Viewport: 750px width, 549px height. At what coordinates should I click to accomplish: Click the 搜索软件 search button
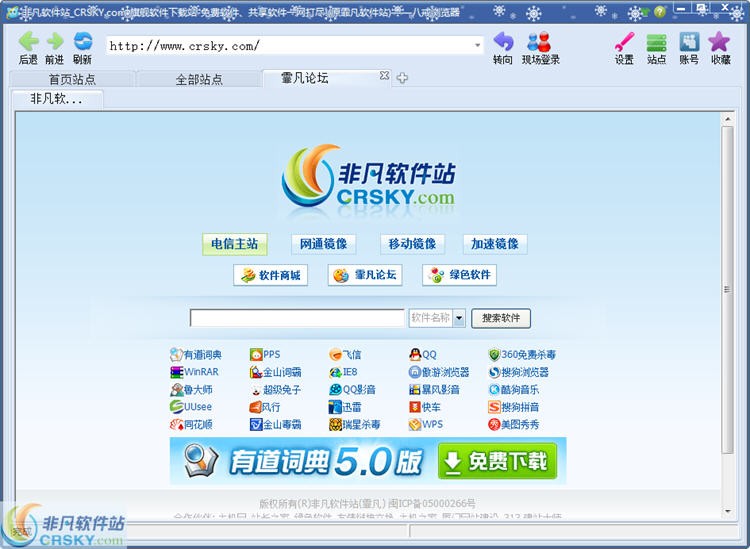(501, 318)
